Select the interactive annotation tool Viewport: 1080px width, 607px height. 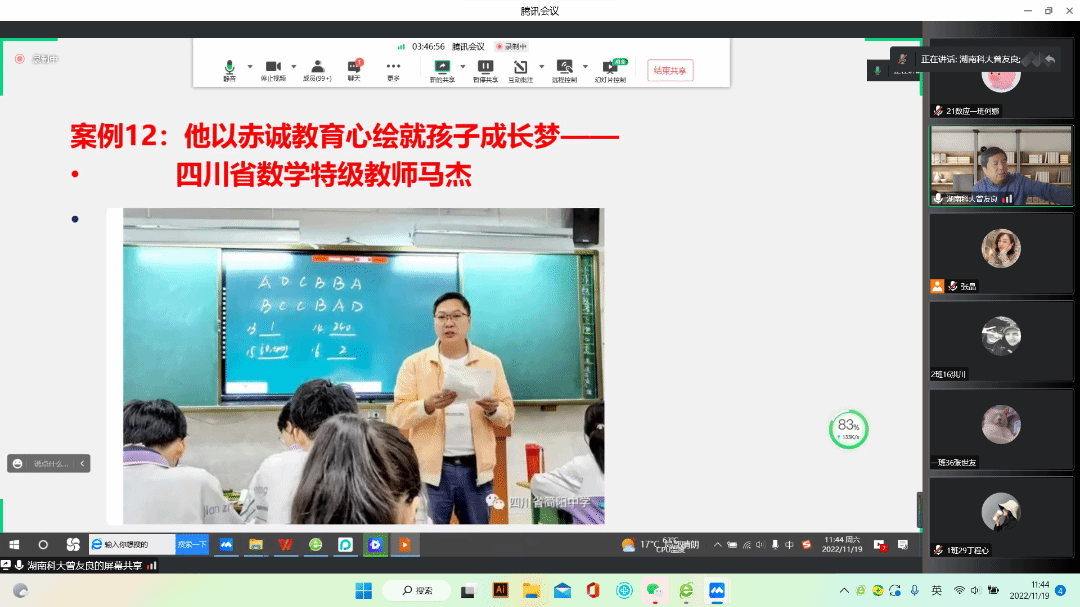pyautogui.click(x=520, y=68)
